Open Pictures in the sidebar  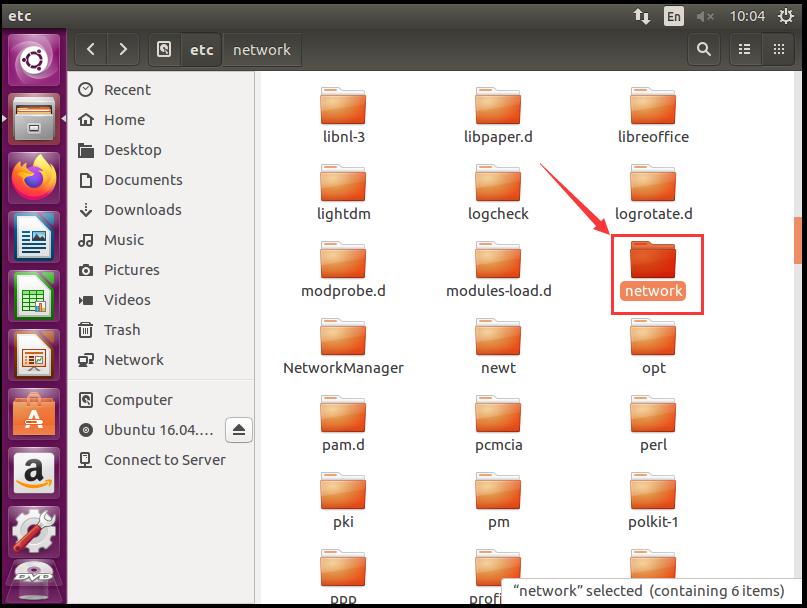pos(161,270)
